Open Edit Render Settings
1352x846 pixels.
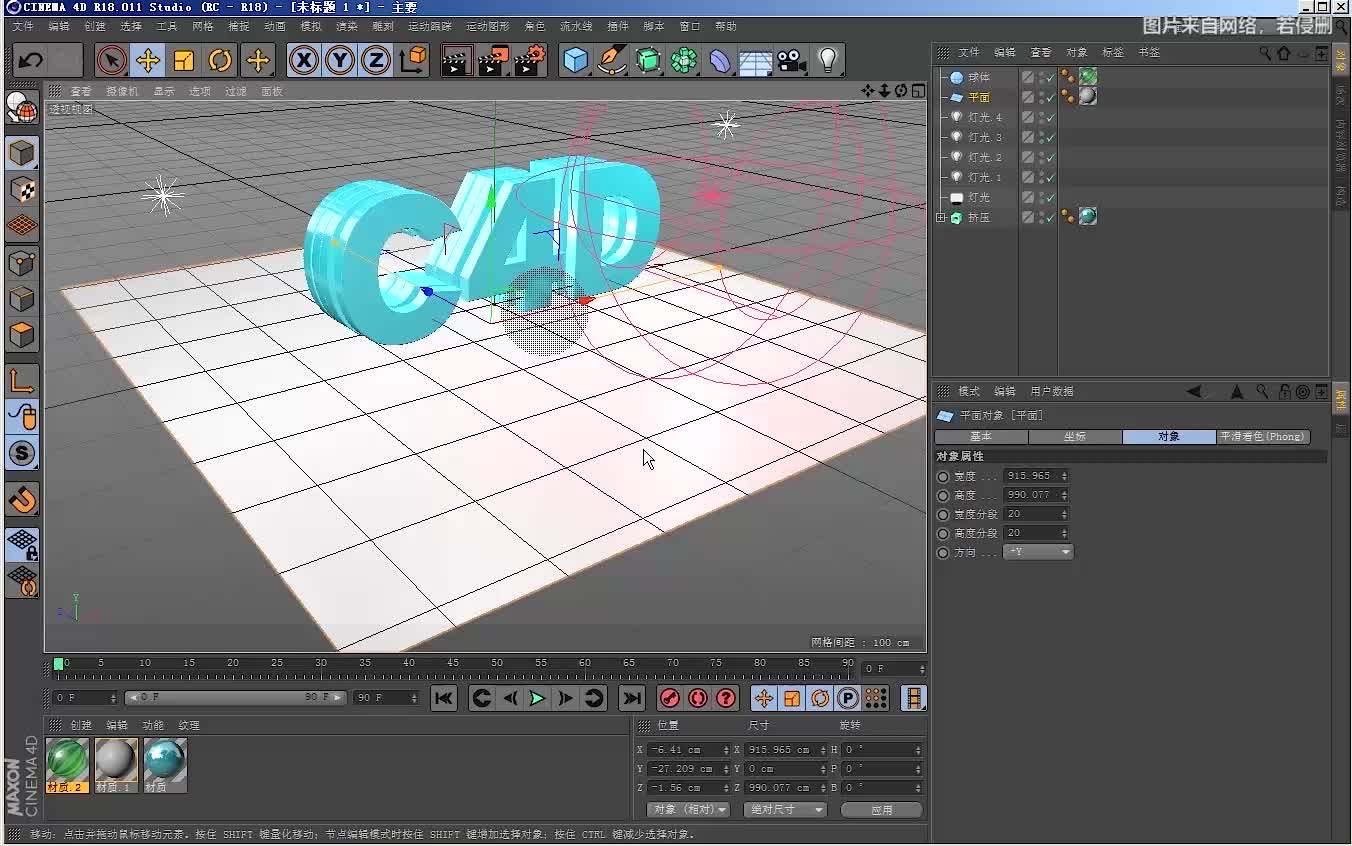click(x=529, y=61)
